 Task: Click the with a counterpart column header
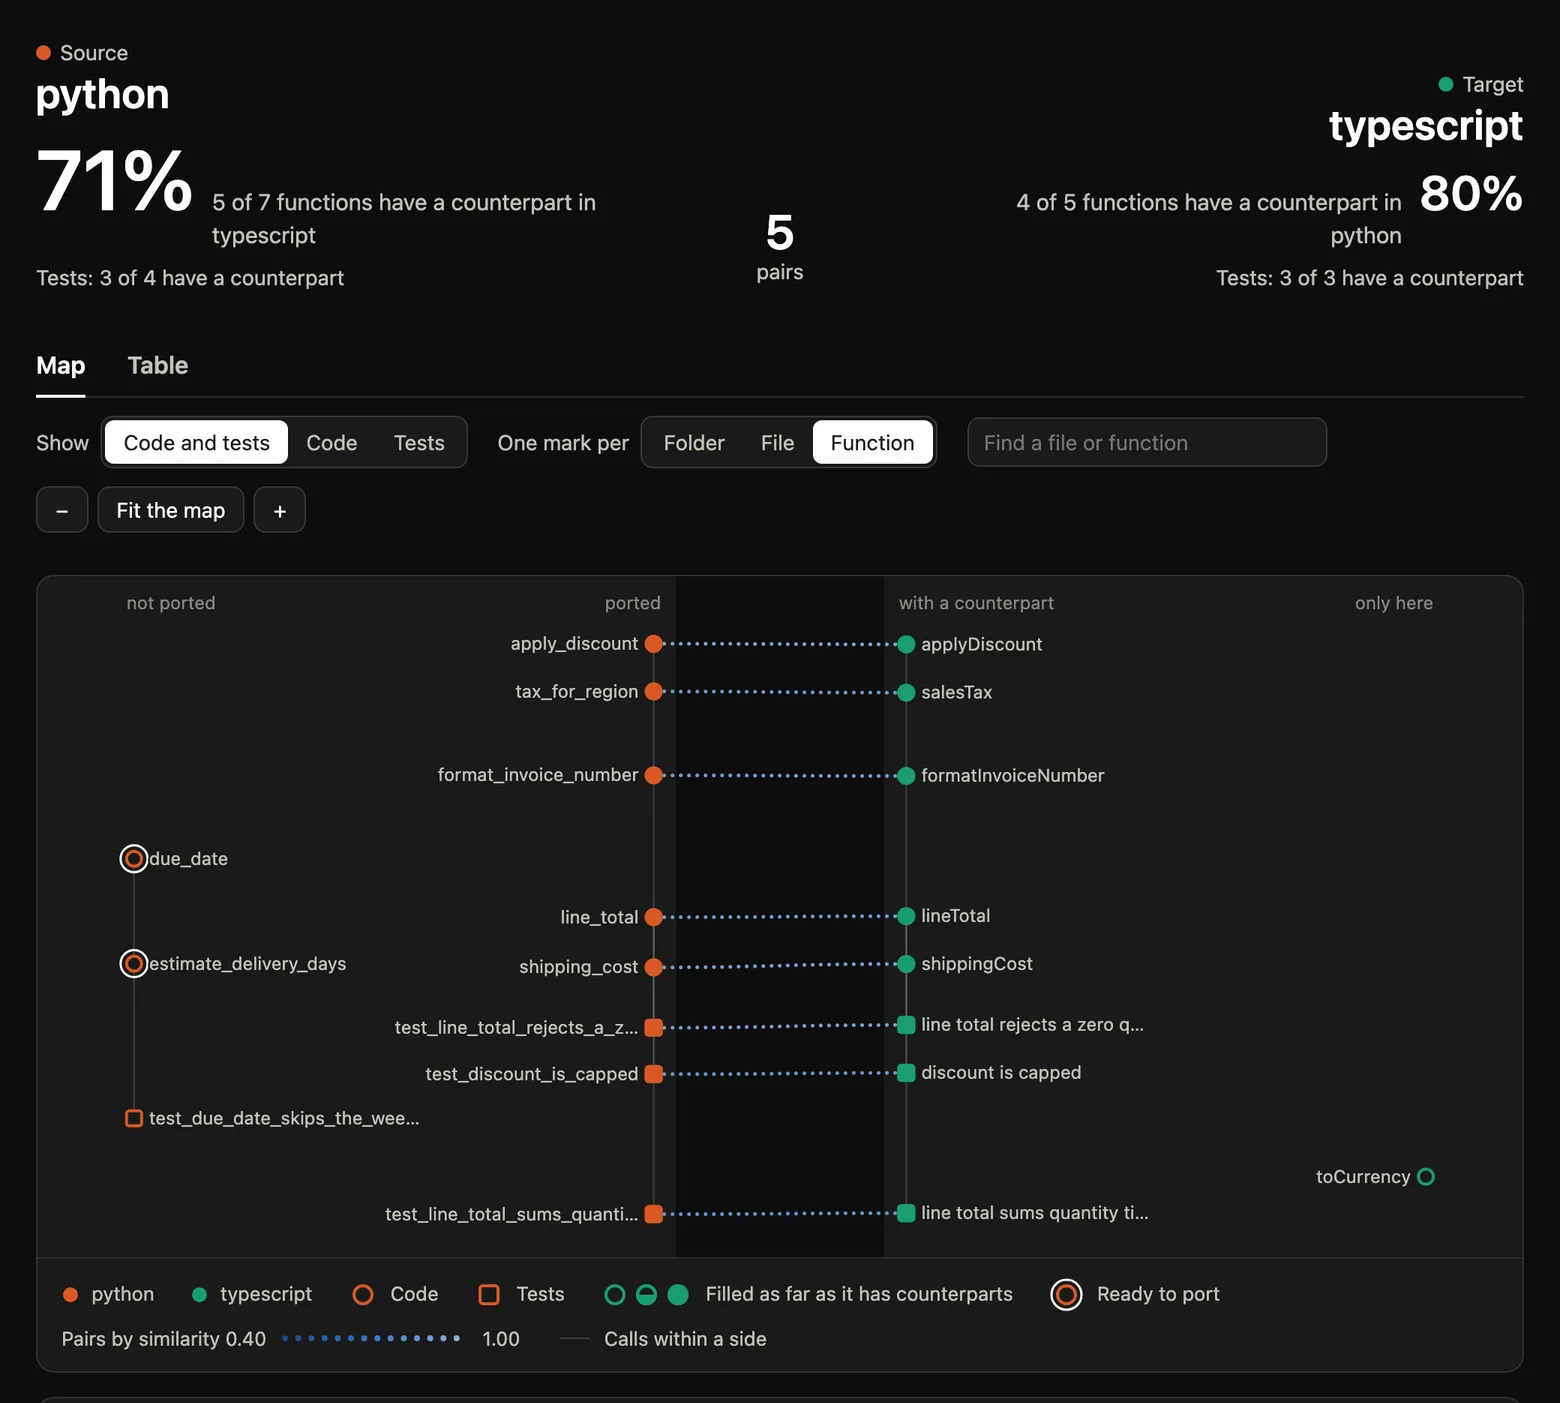976,603
